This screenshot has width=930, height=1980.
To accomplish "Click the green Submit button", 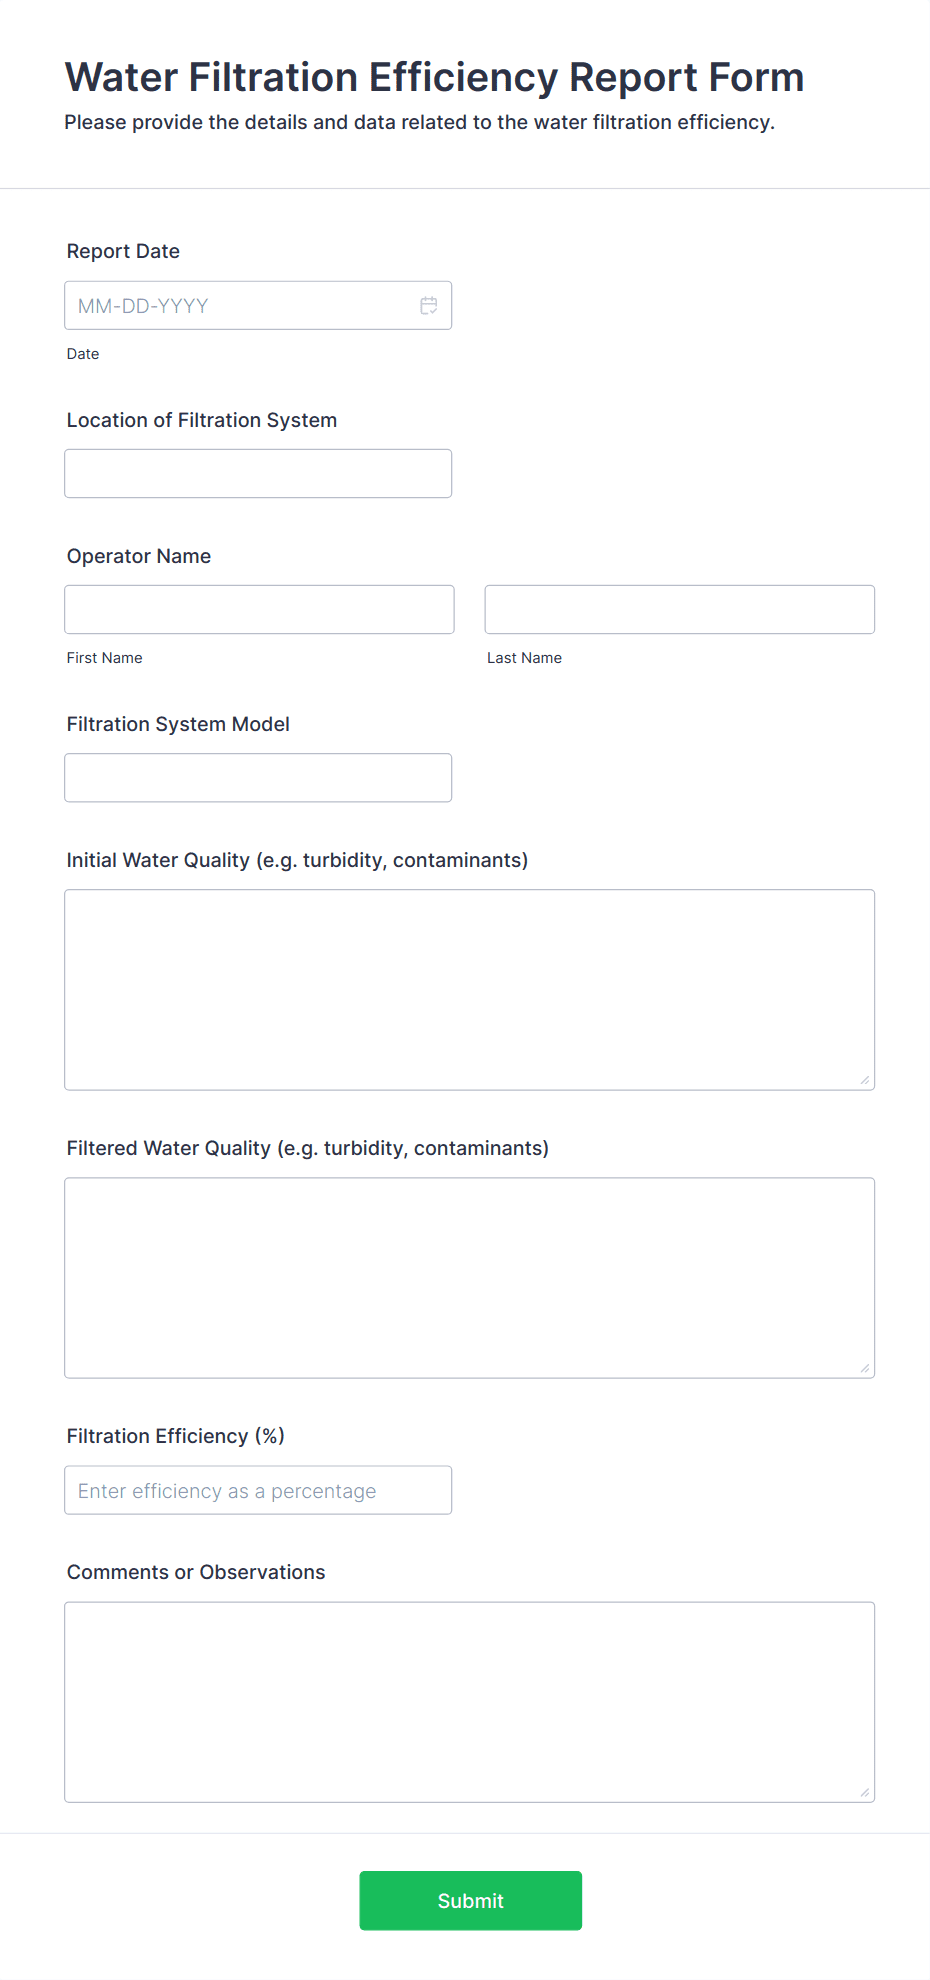I will click(x=470, y=1900).
